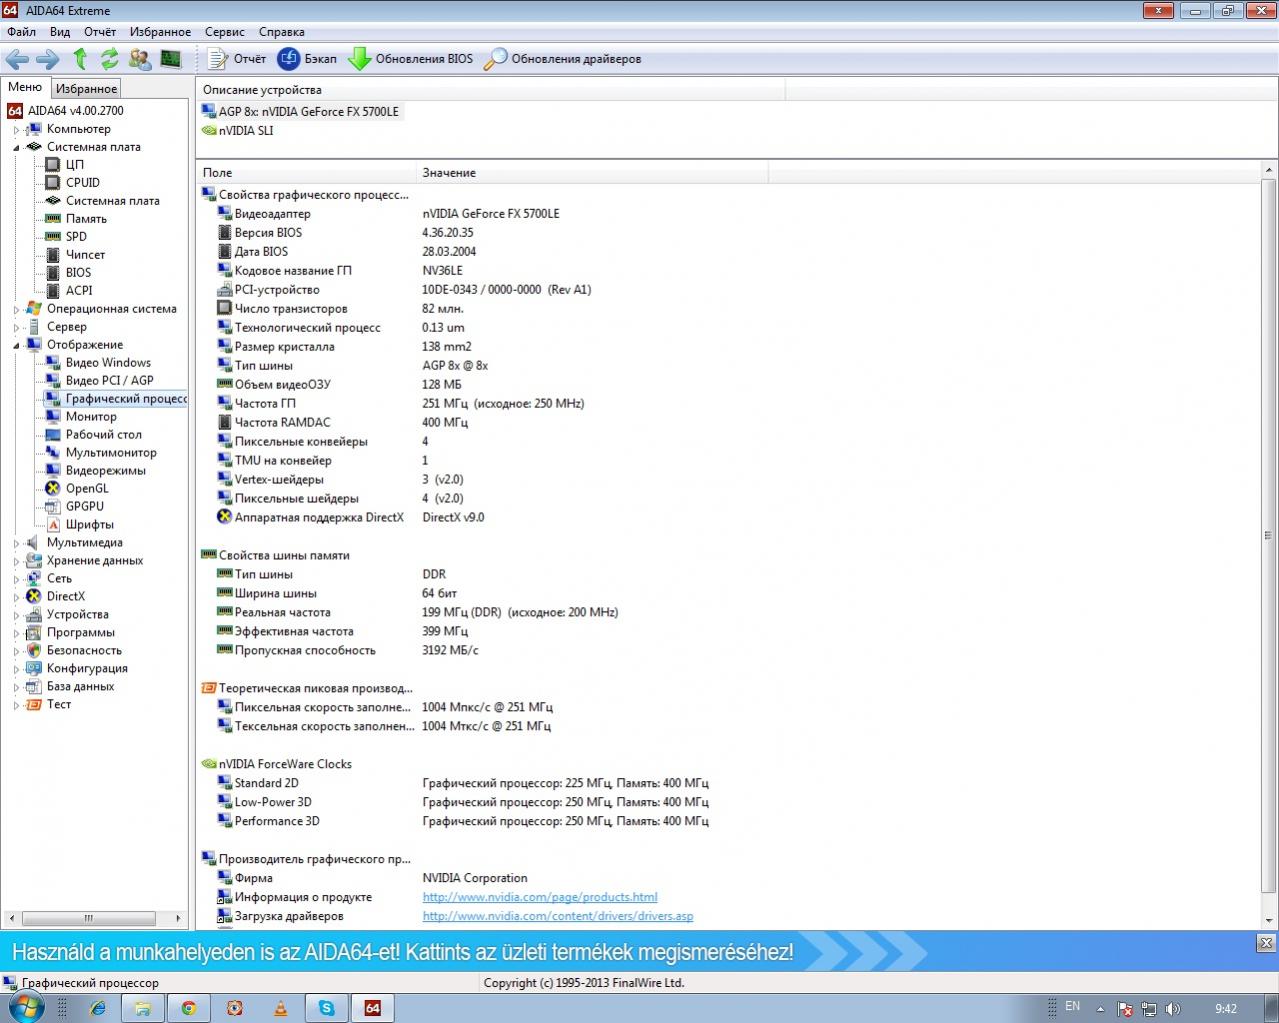Click the Поле column header

[x=306, y=173]
